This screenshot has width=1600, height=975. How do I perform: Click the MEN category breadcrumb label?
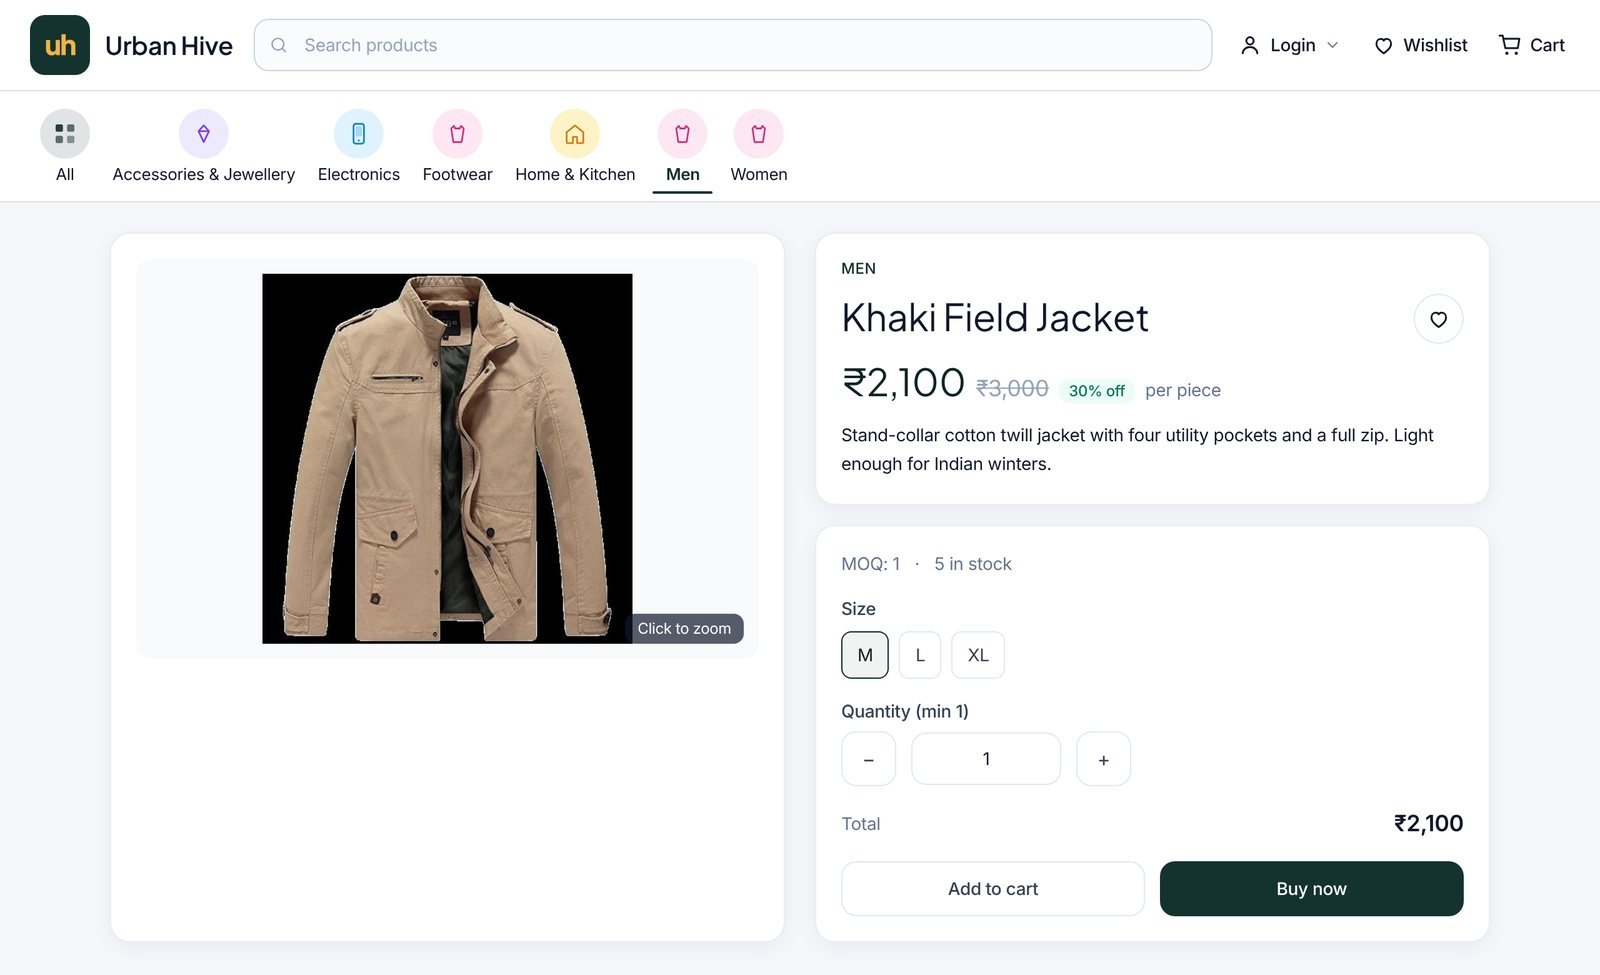[858, 268]
